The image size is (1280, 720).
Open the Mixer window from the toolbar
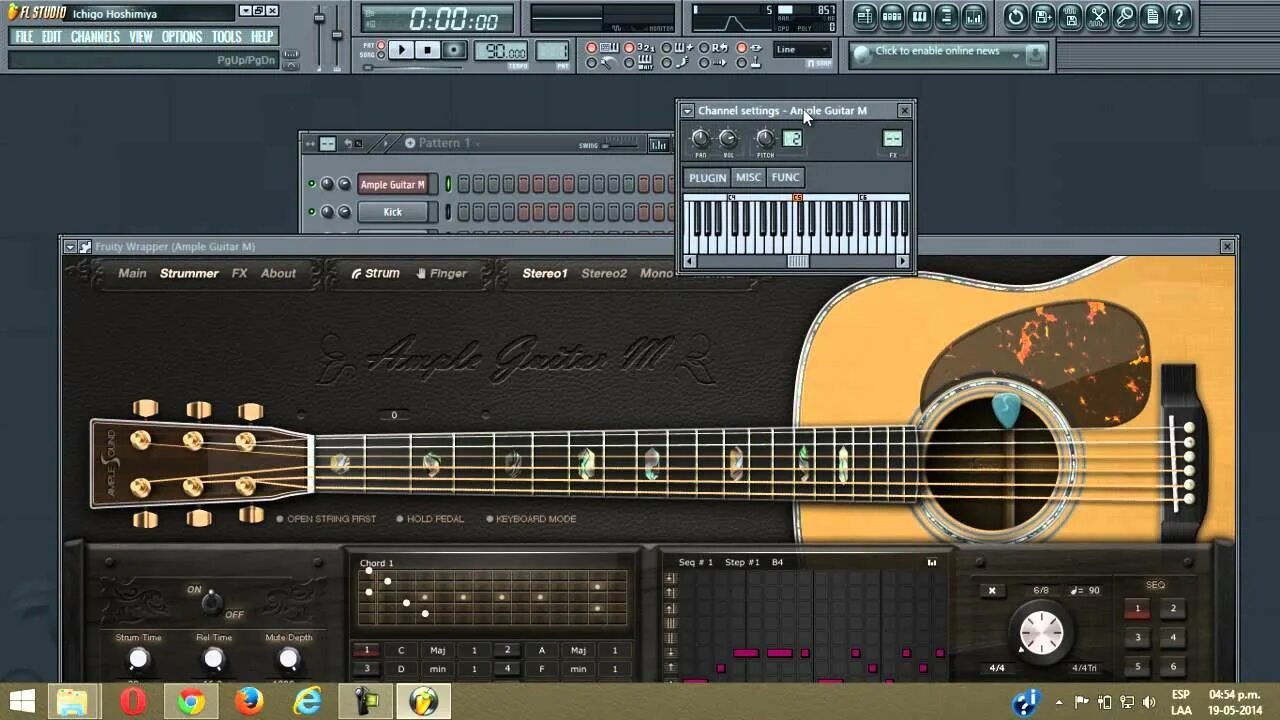click(973, 17)
